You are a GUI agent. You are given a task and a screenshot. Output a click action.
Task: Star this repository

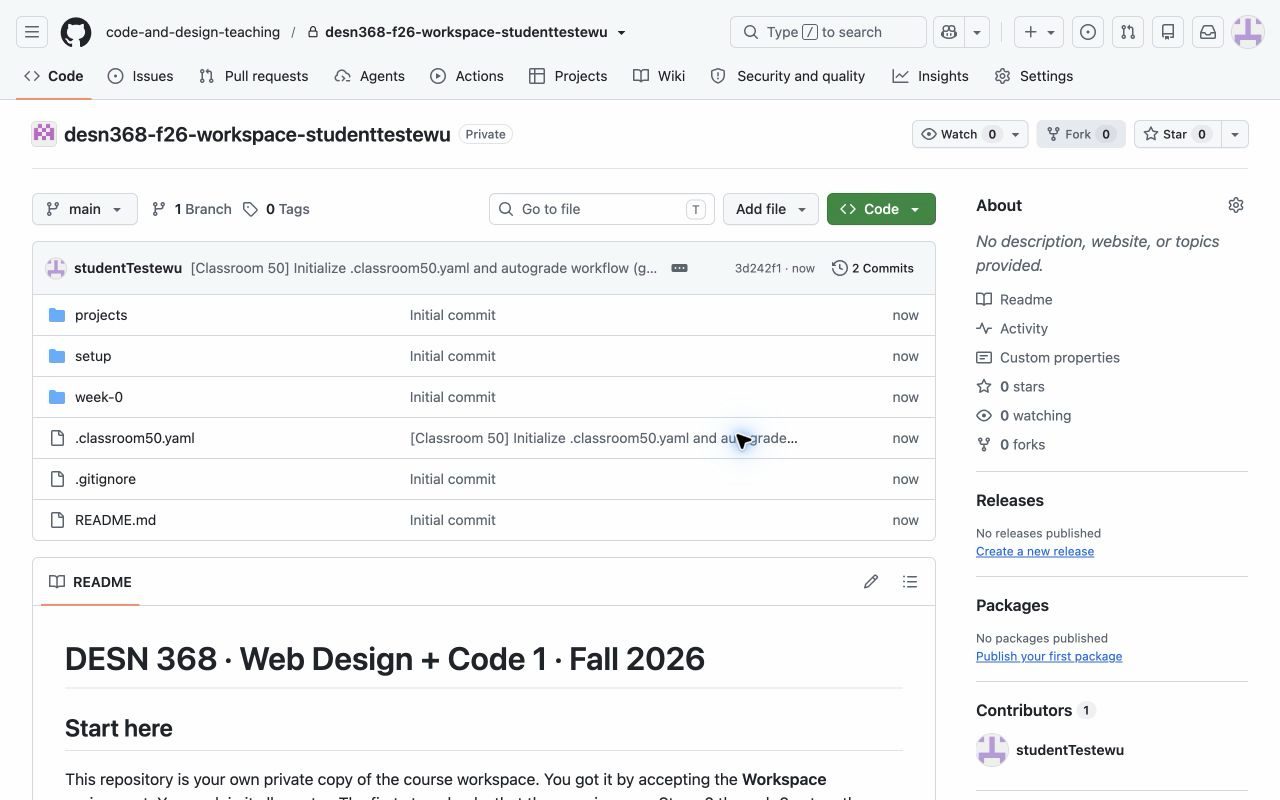tap(1177, 134)
